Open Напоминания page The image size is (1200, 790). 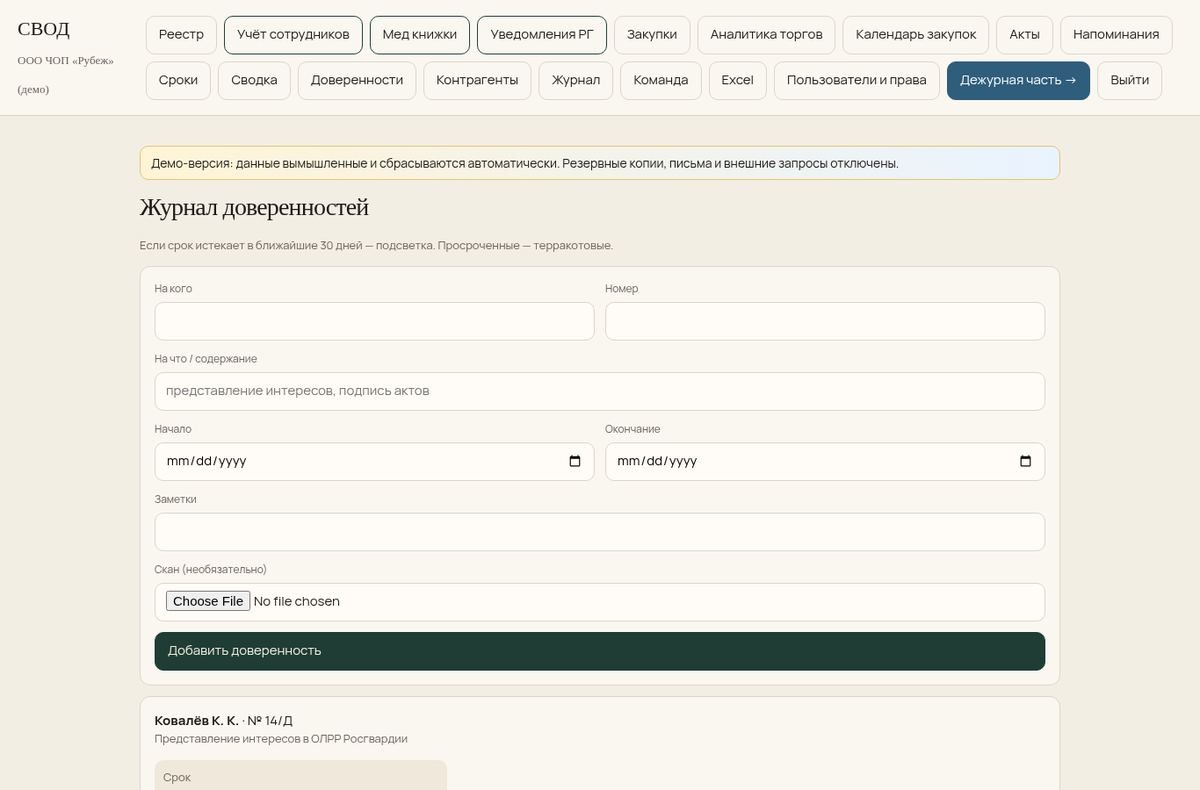(x=1116, y=34)
